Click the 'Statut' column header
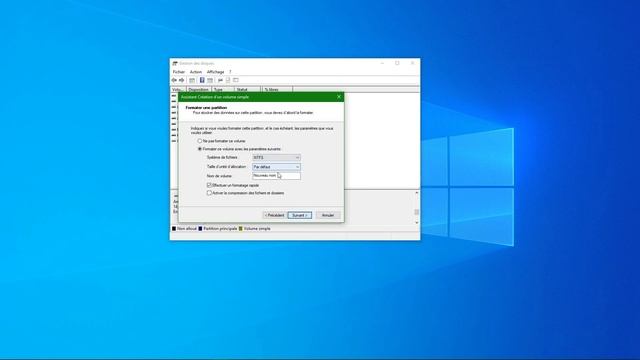 (x=247, y=89)
